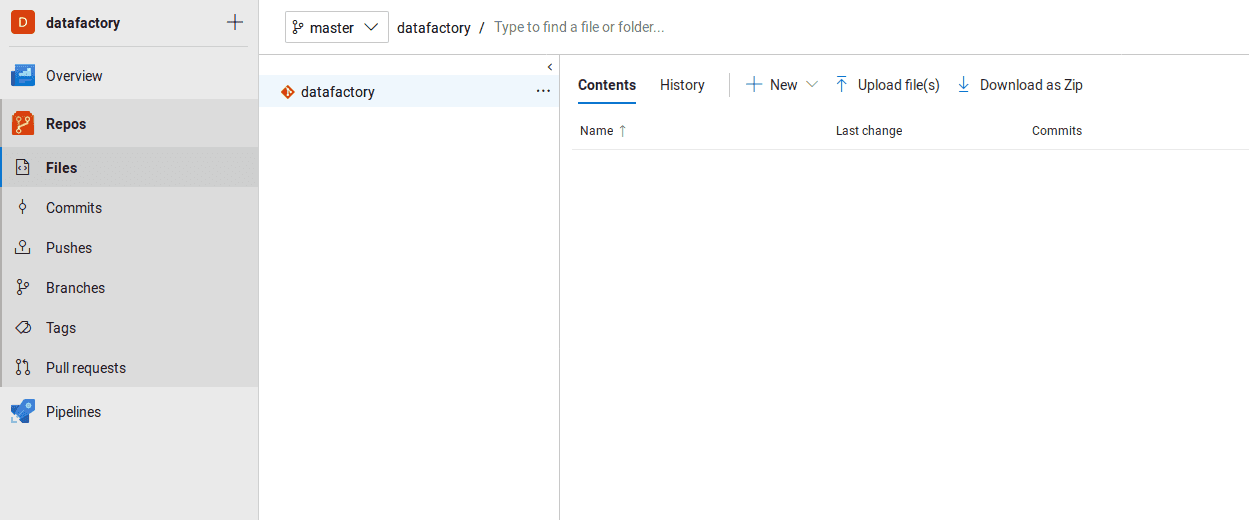Click Upload file(s) button label
This screenshot has height=520, width=1249.
point(899,85)
